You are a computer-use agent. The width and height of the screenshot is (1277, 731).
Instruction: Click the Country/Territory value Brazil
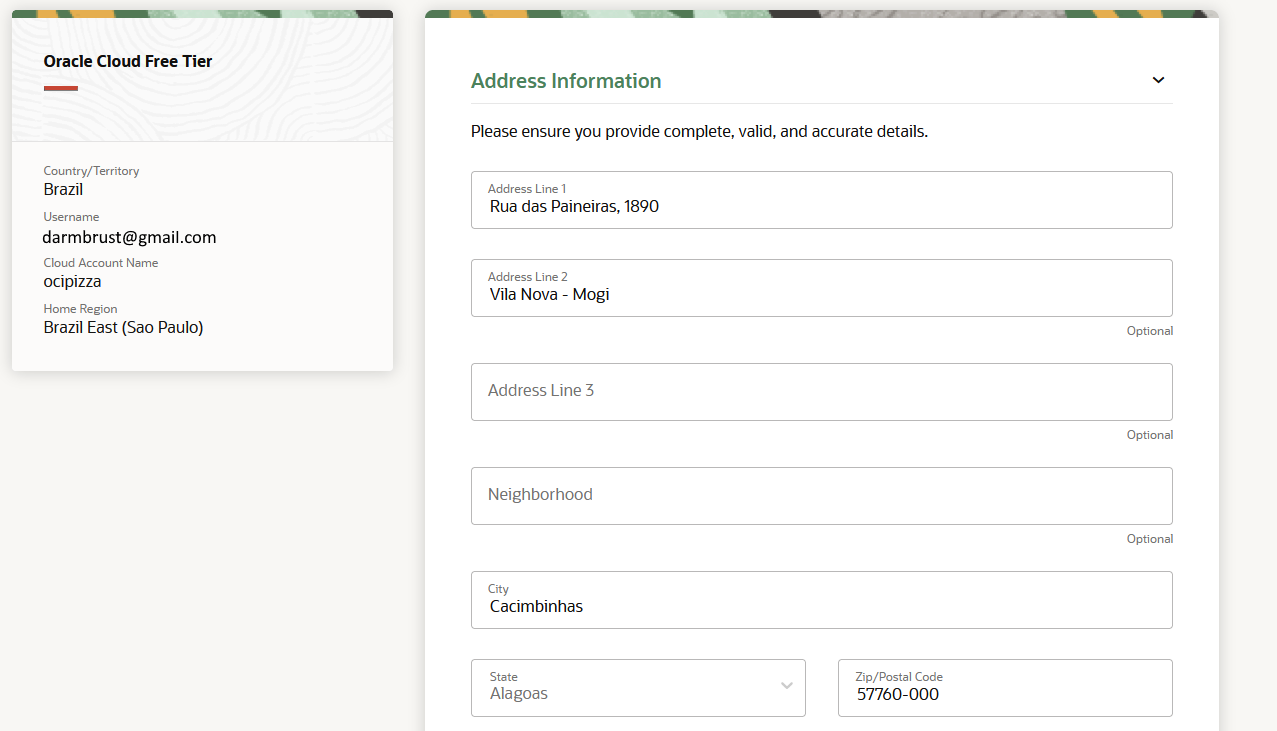[x=63, y=189]
